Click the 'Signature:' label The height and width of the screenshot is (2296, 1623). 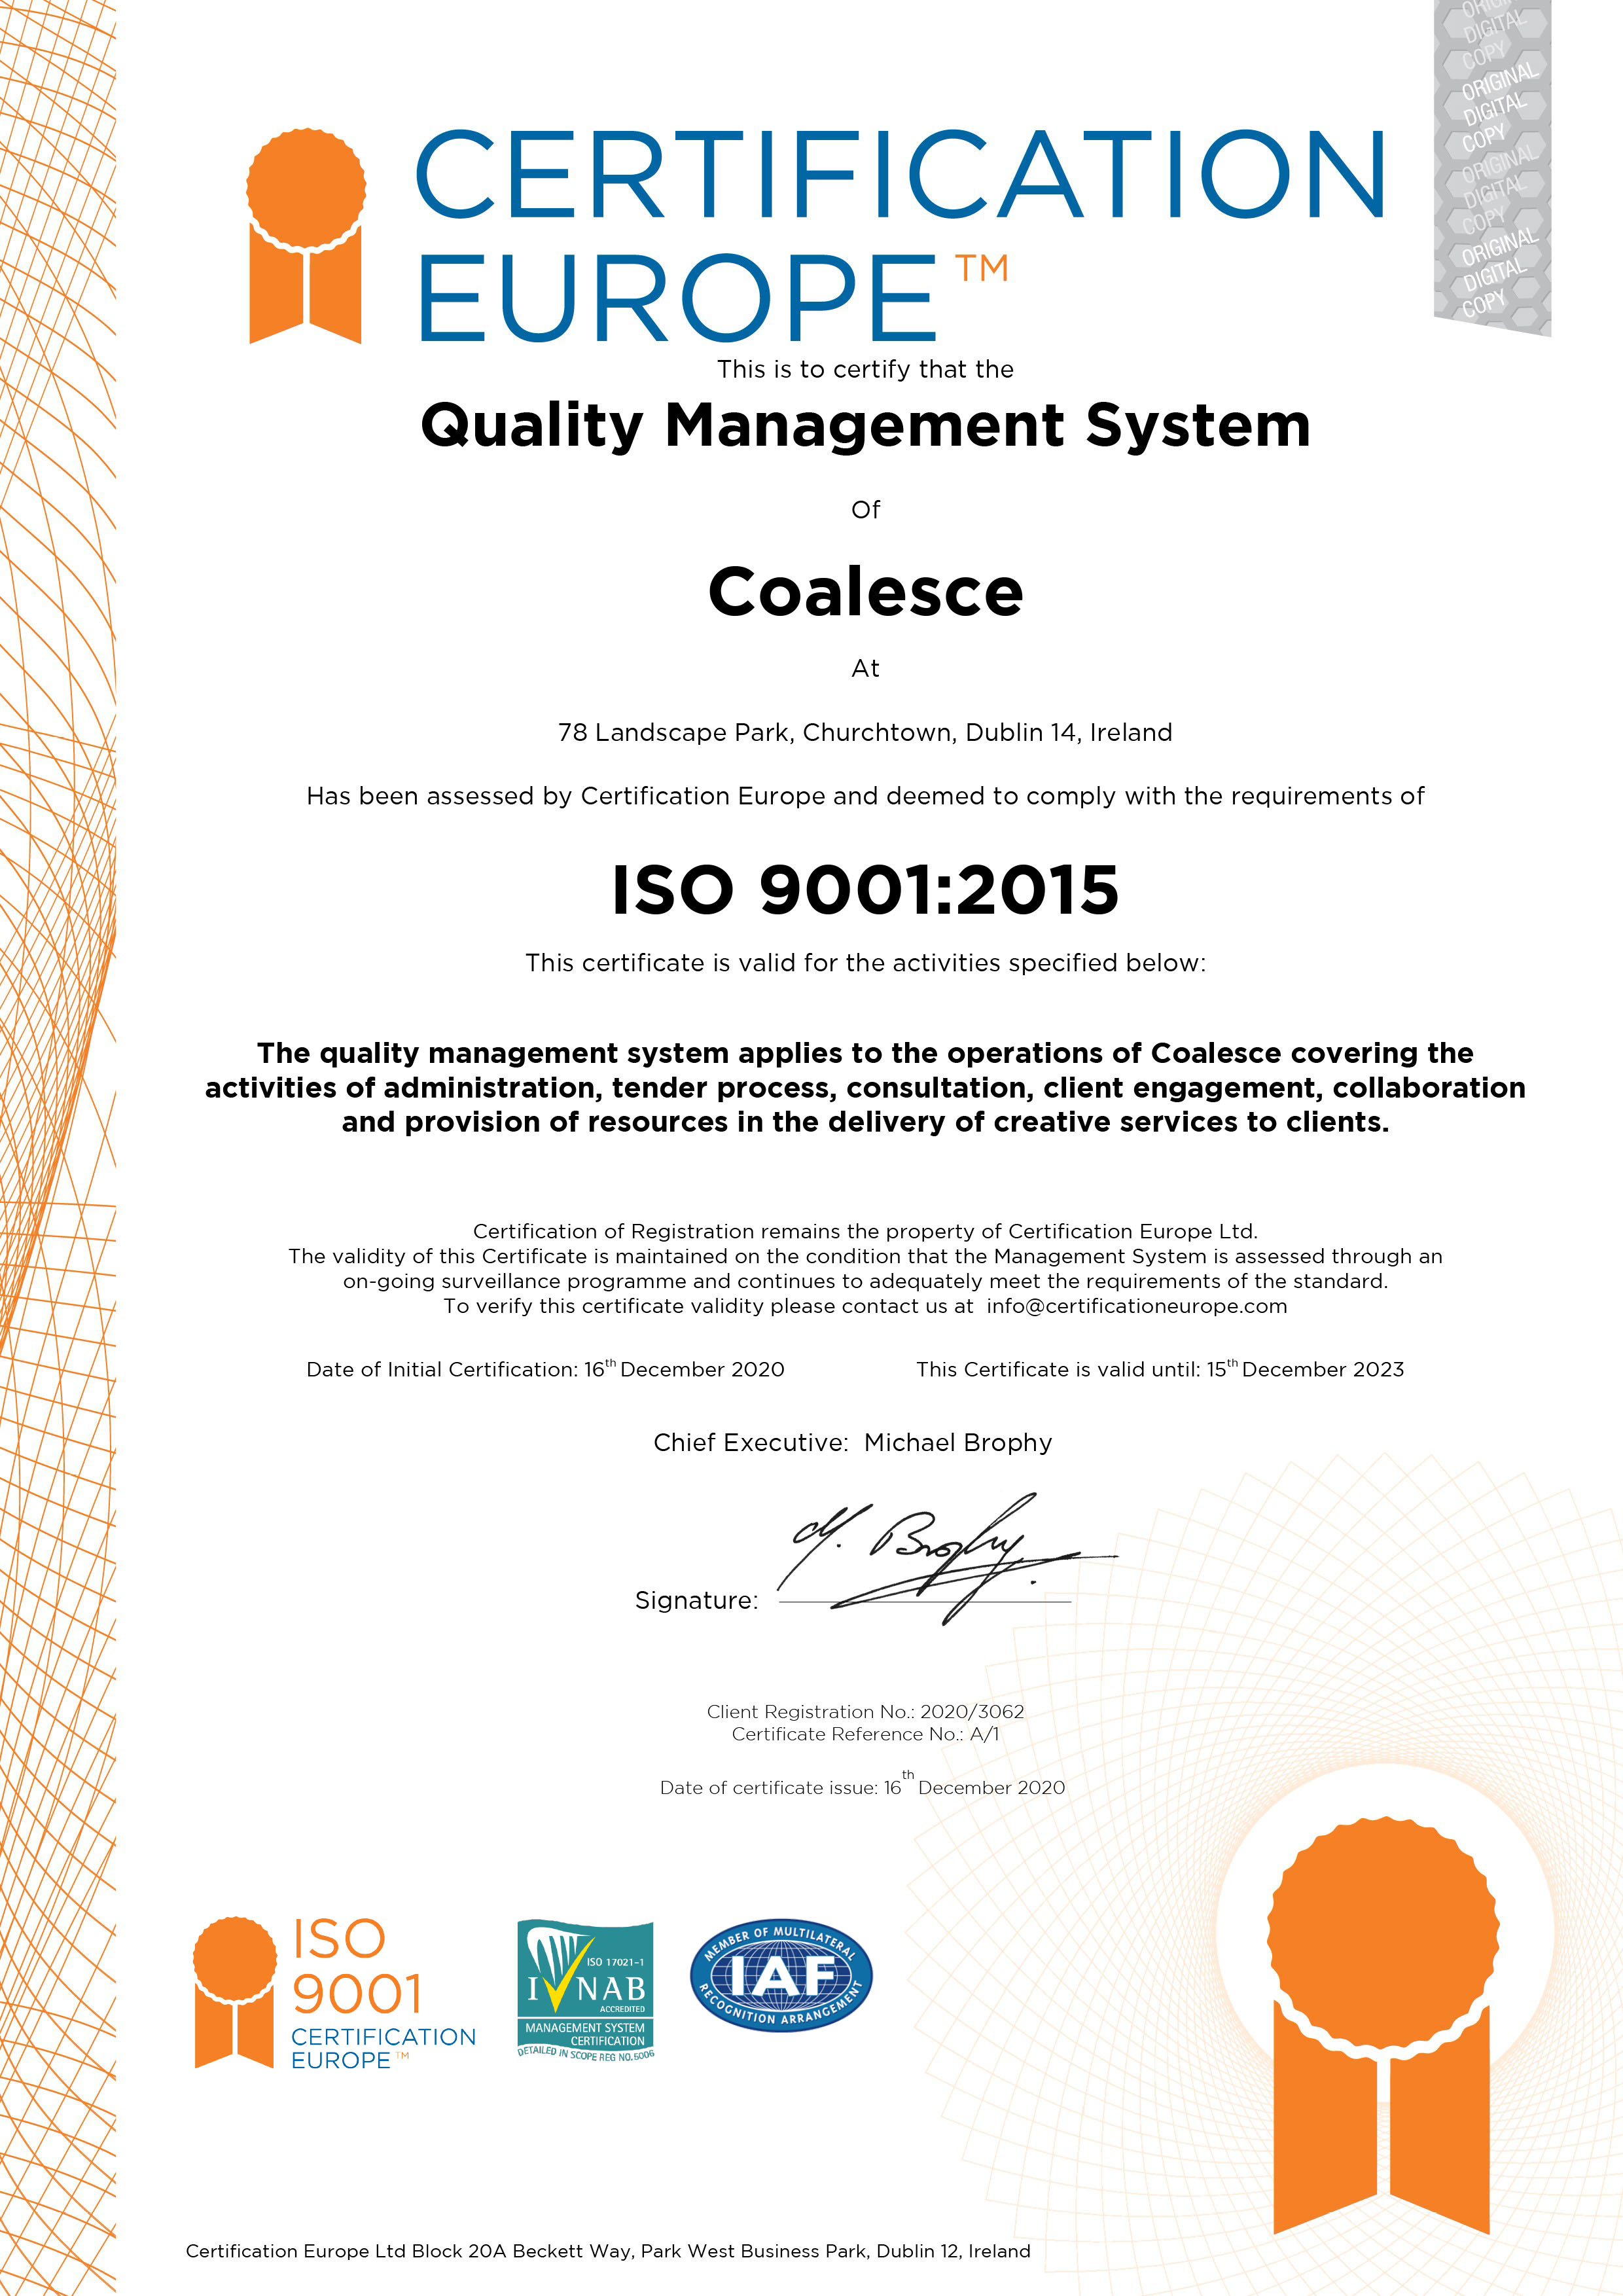click(x=696, y=1601)
